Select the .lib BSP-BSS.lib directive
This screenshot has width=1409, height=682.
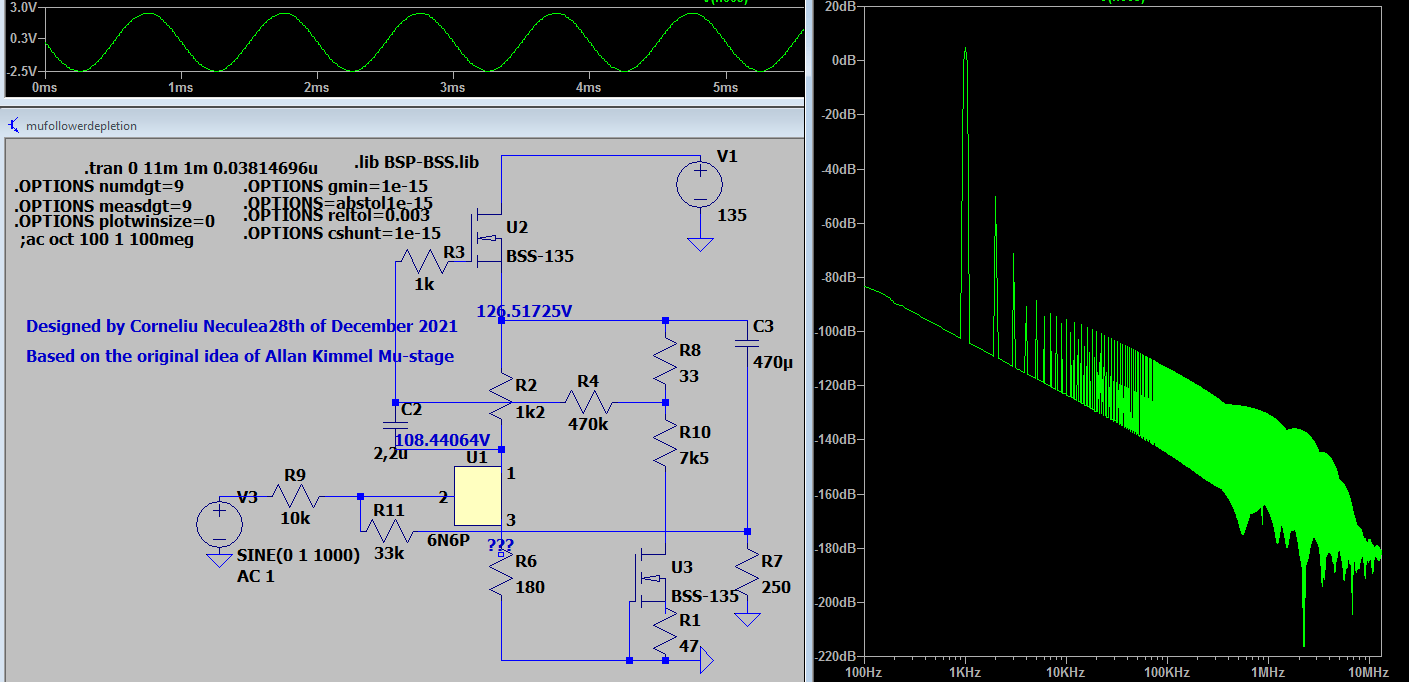click(x=417, y=162)
